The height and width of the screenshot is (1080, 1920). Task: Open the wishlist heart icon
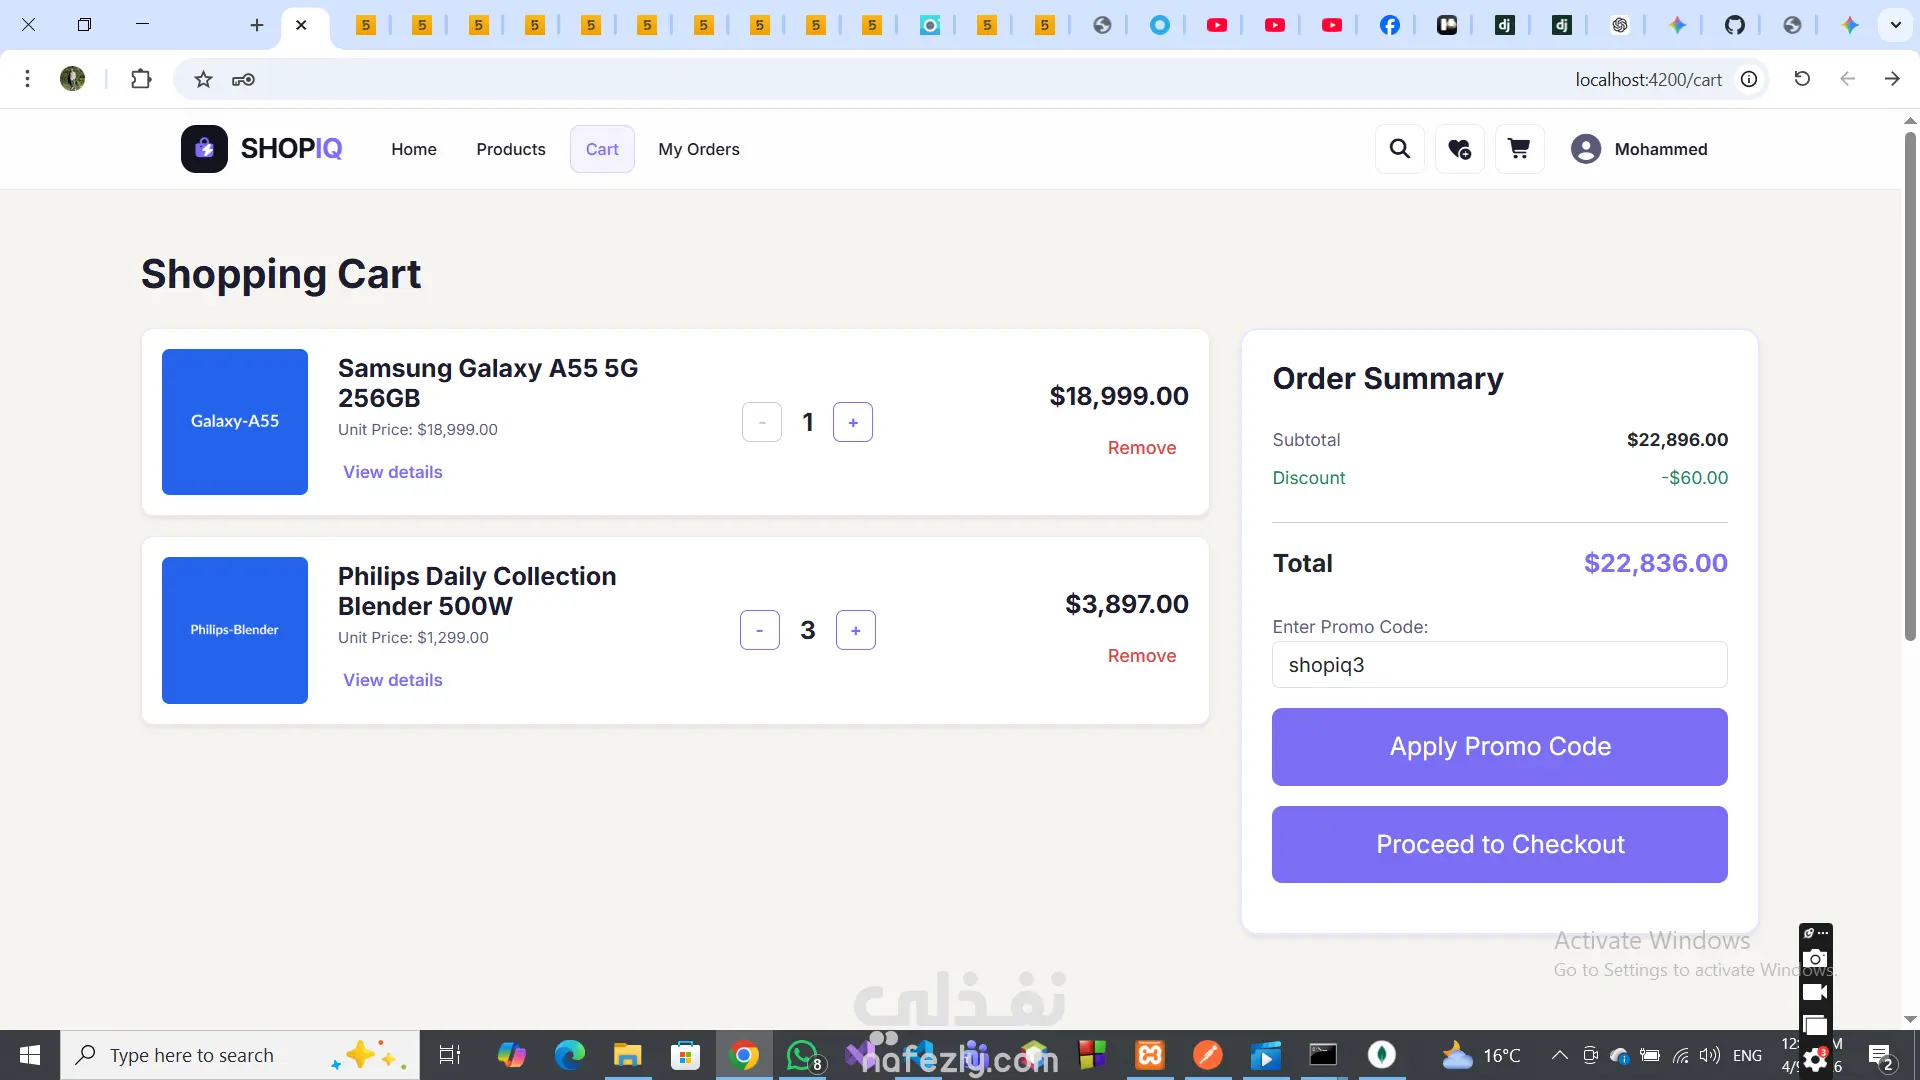click(x=1459, y=149)
